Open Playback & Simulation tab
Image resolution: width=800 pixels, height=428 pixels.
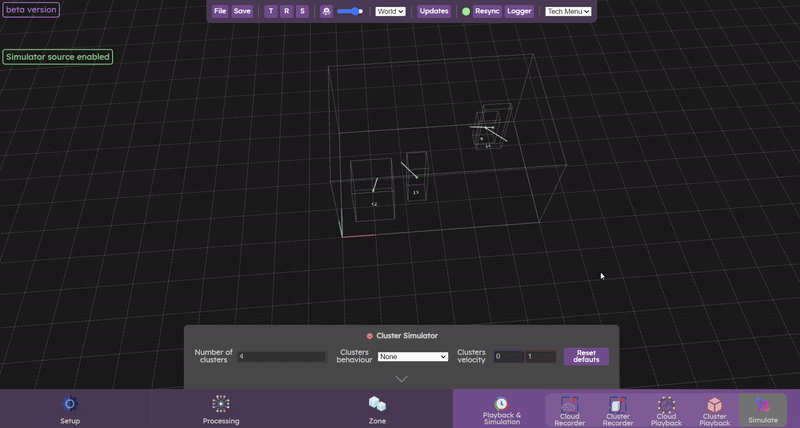[502, 410]
